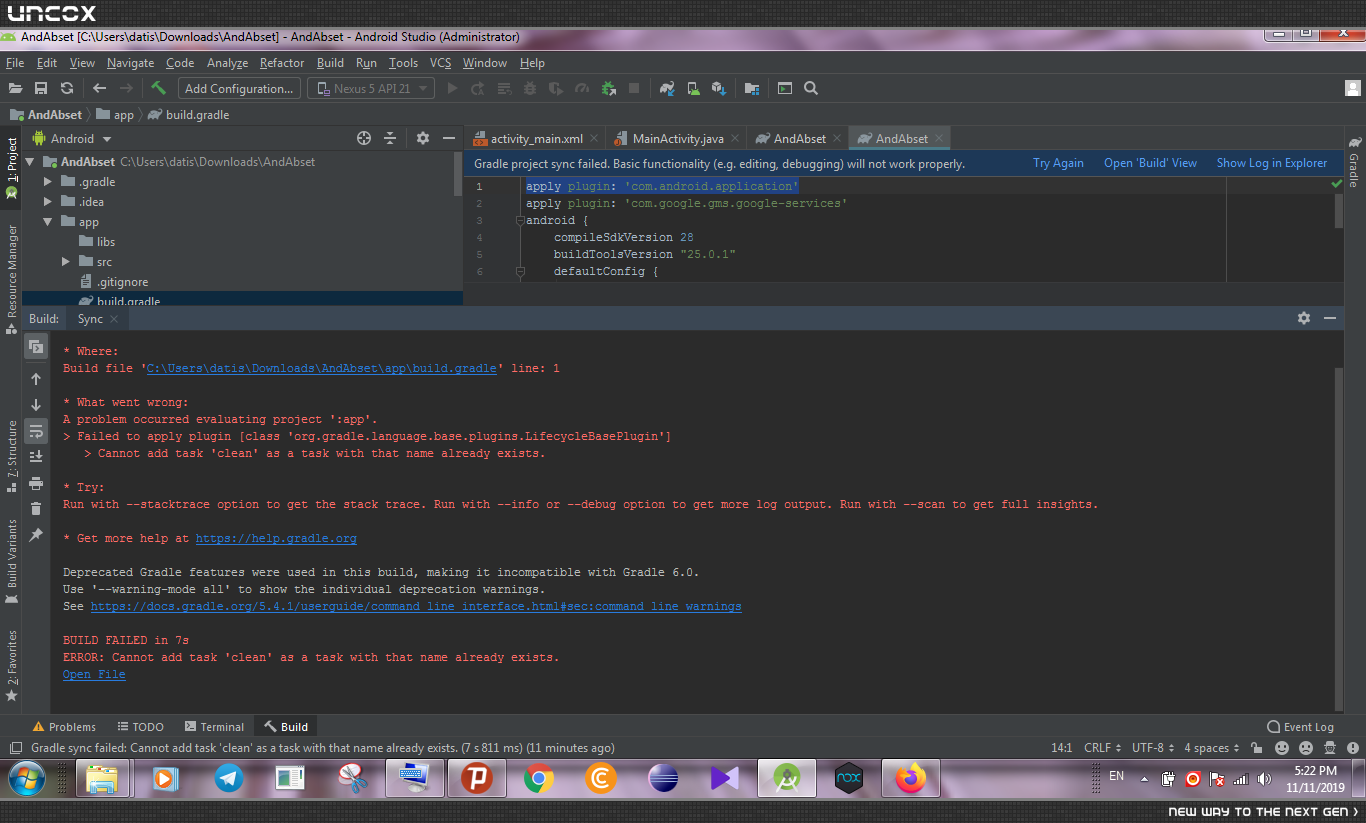Open the VCS menu

[440, 63]
